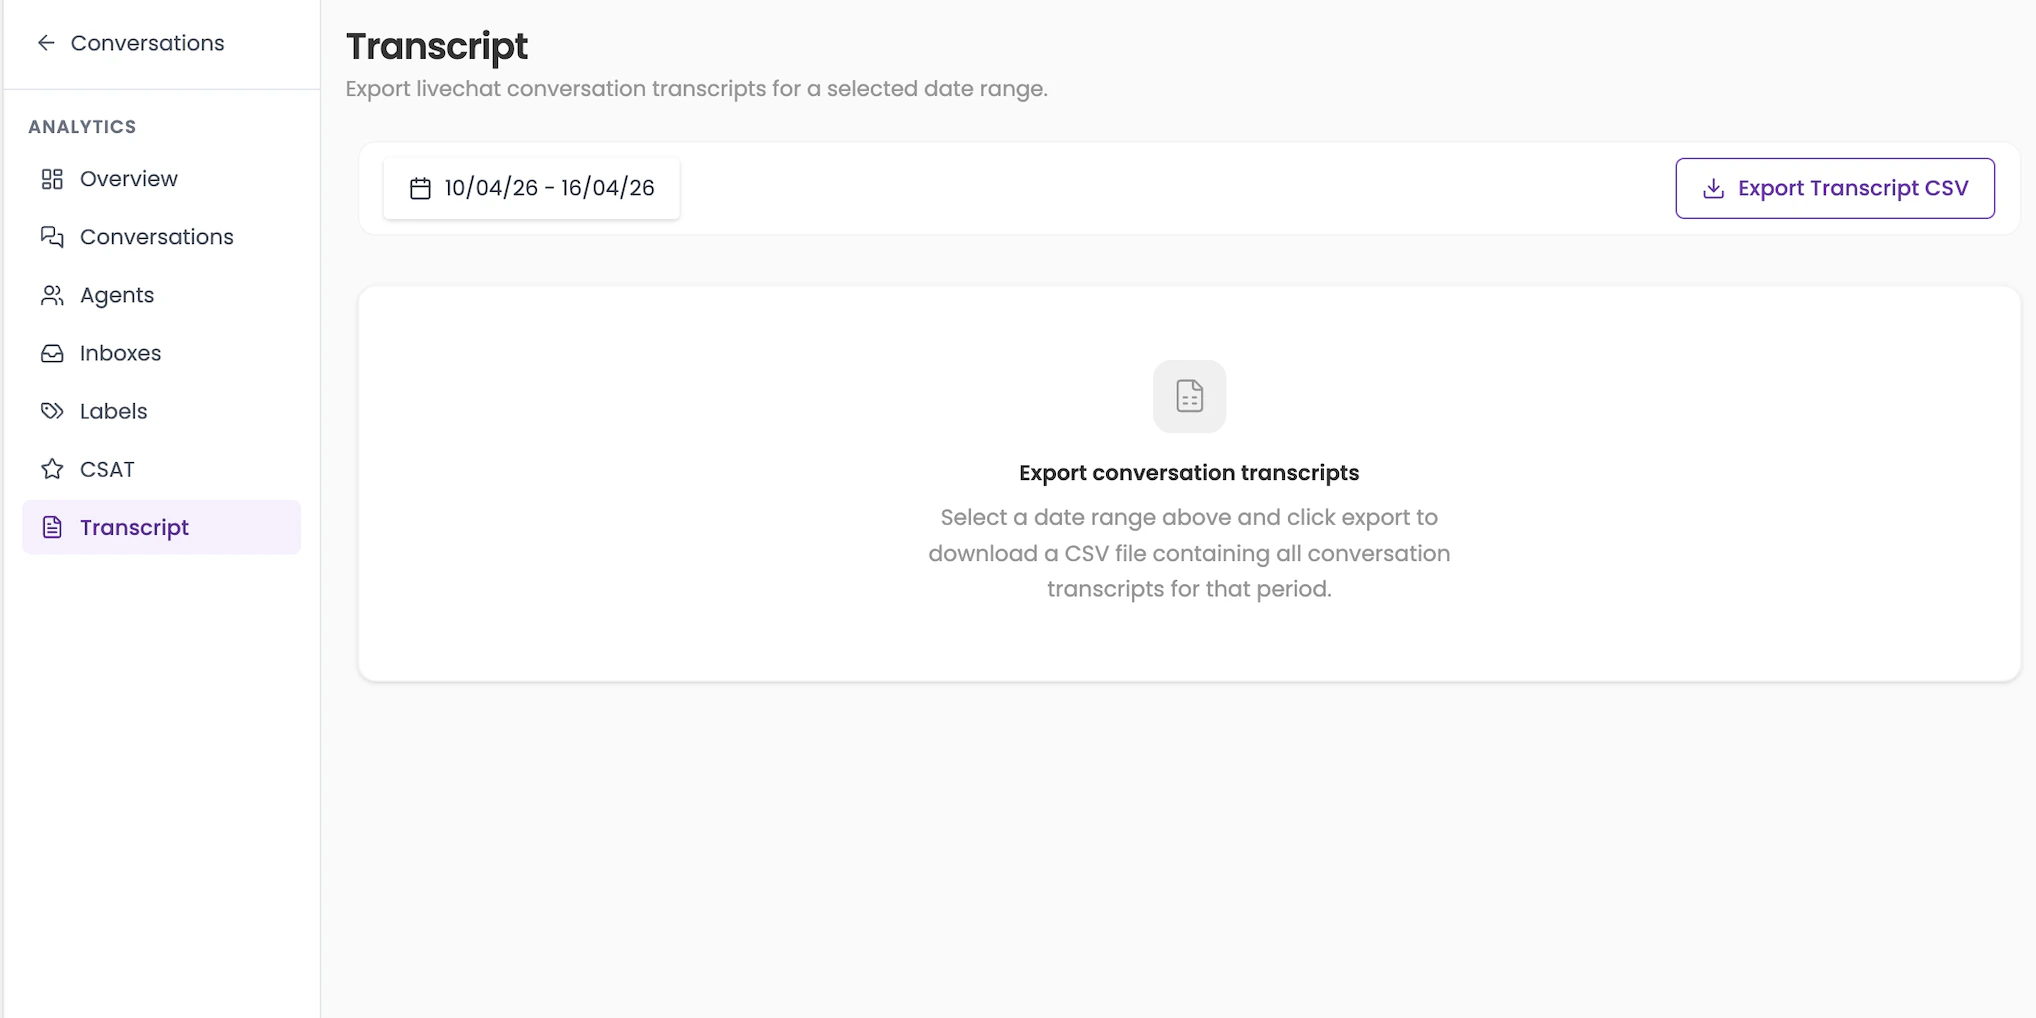Screen dimensions: 2036x1018
Task: Click the Conversations chat bubbles icon
Action: 52,237
